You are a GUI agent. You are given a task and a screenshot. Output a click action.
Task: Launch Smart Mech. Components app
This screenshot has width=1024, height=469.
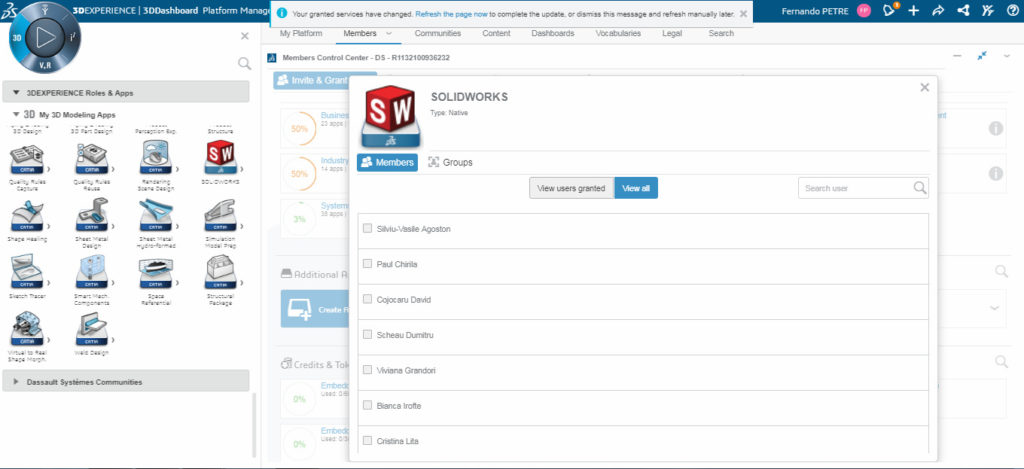coord(91,272)
